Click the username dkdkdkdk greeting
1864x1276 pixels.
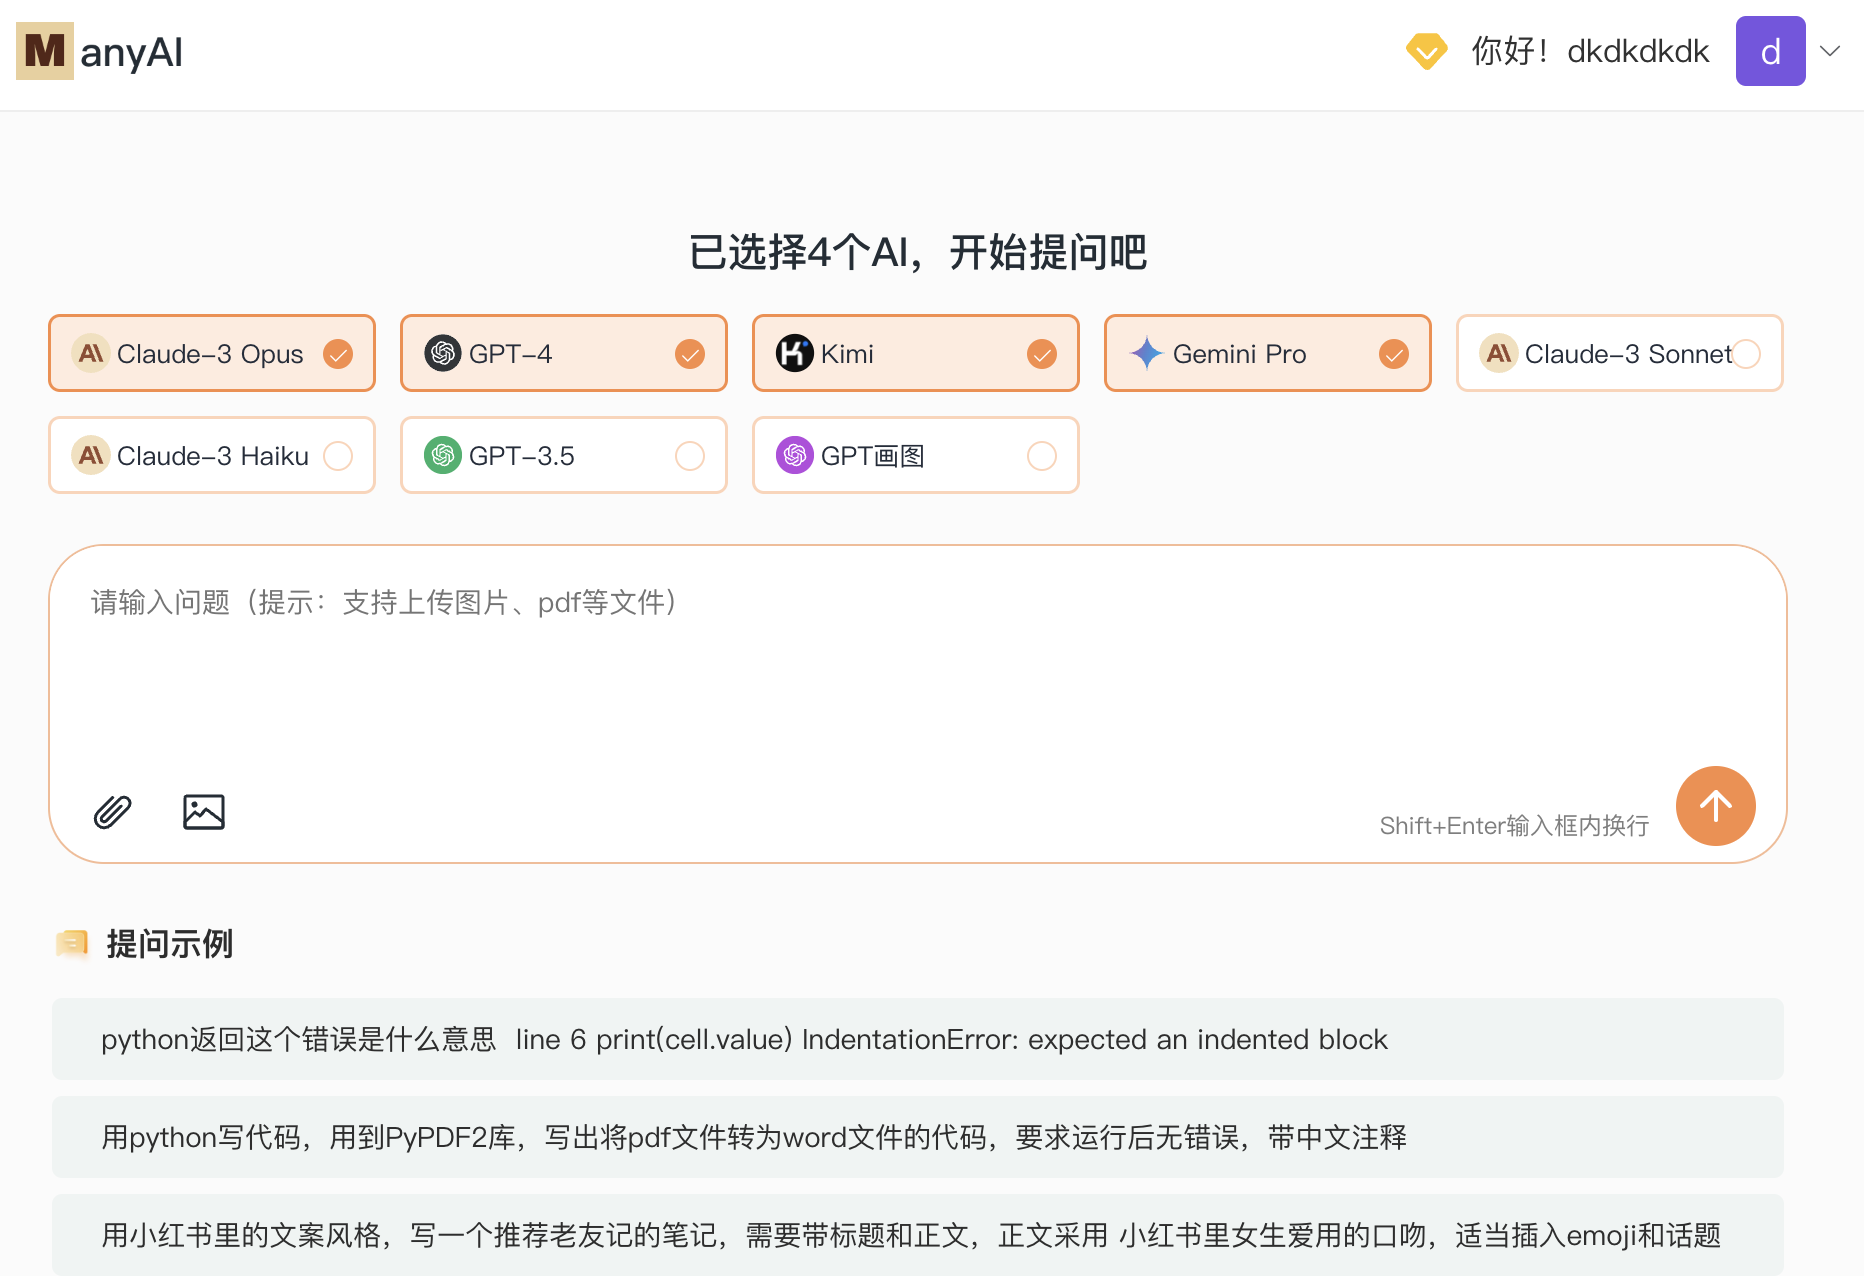tap(1590, 51)
